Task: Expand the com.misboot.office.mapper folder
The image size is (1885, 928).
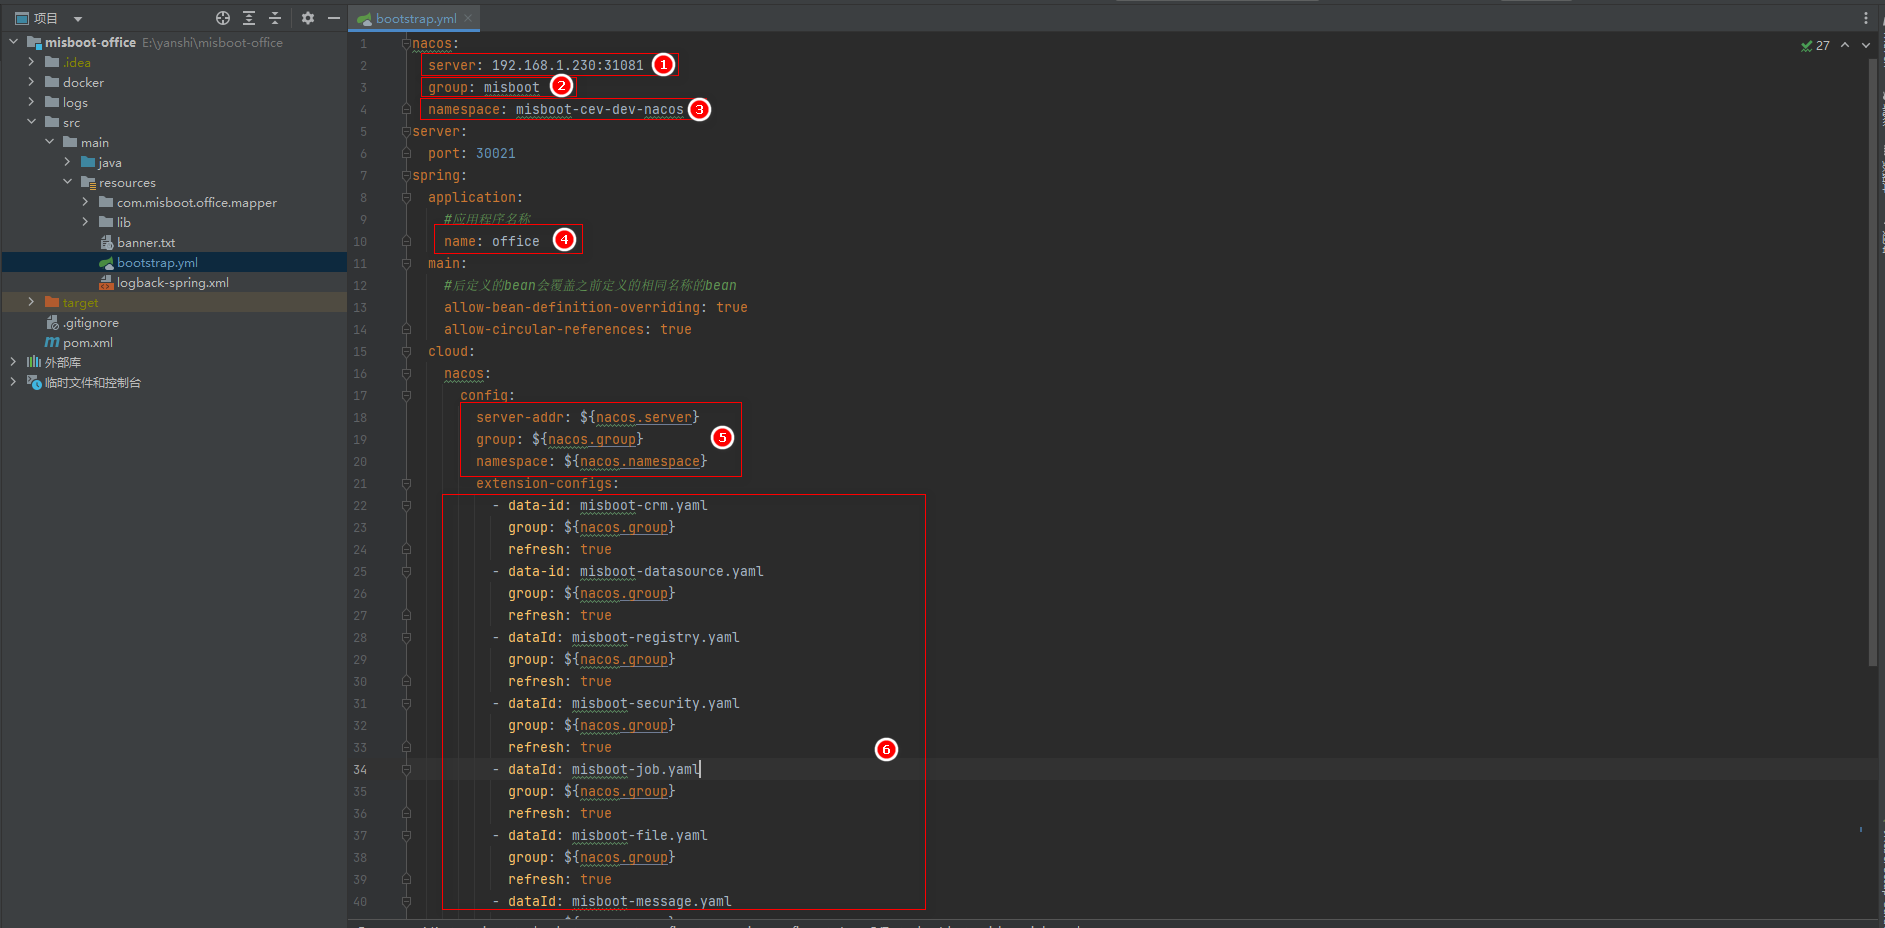Action: (x=85, y=202)
